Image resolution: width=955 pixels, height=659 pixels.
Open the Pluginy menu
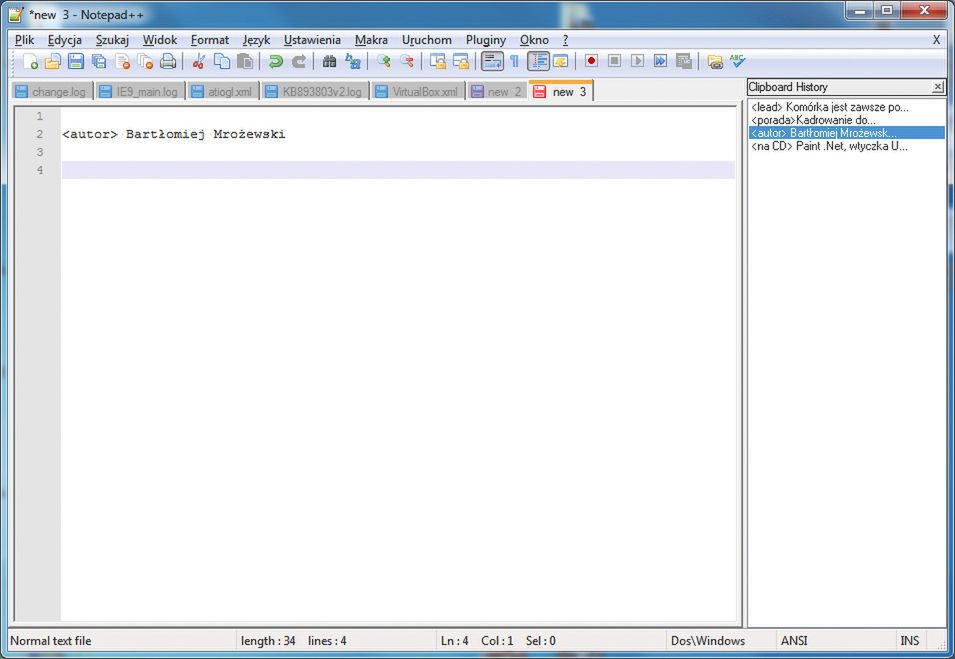[x=485, y=40]
